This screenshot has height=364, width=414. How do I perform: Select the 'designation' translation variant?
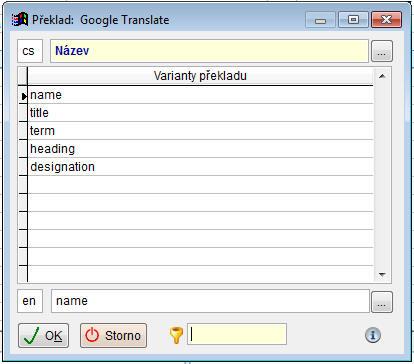(x=200, y=167)
